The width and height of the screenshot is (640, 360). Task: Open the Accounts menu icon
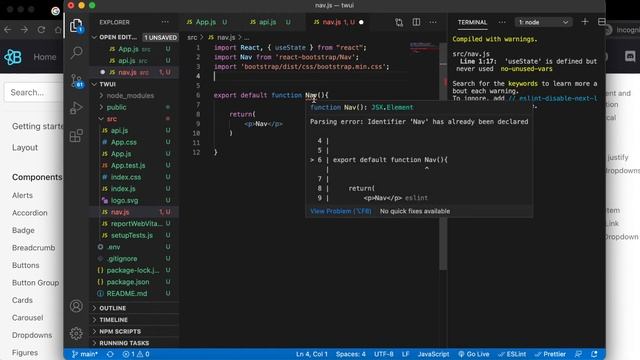pos(76,306)
